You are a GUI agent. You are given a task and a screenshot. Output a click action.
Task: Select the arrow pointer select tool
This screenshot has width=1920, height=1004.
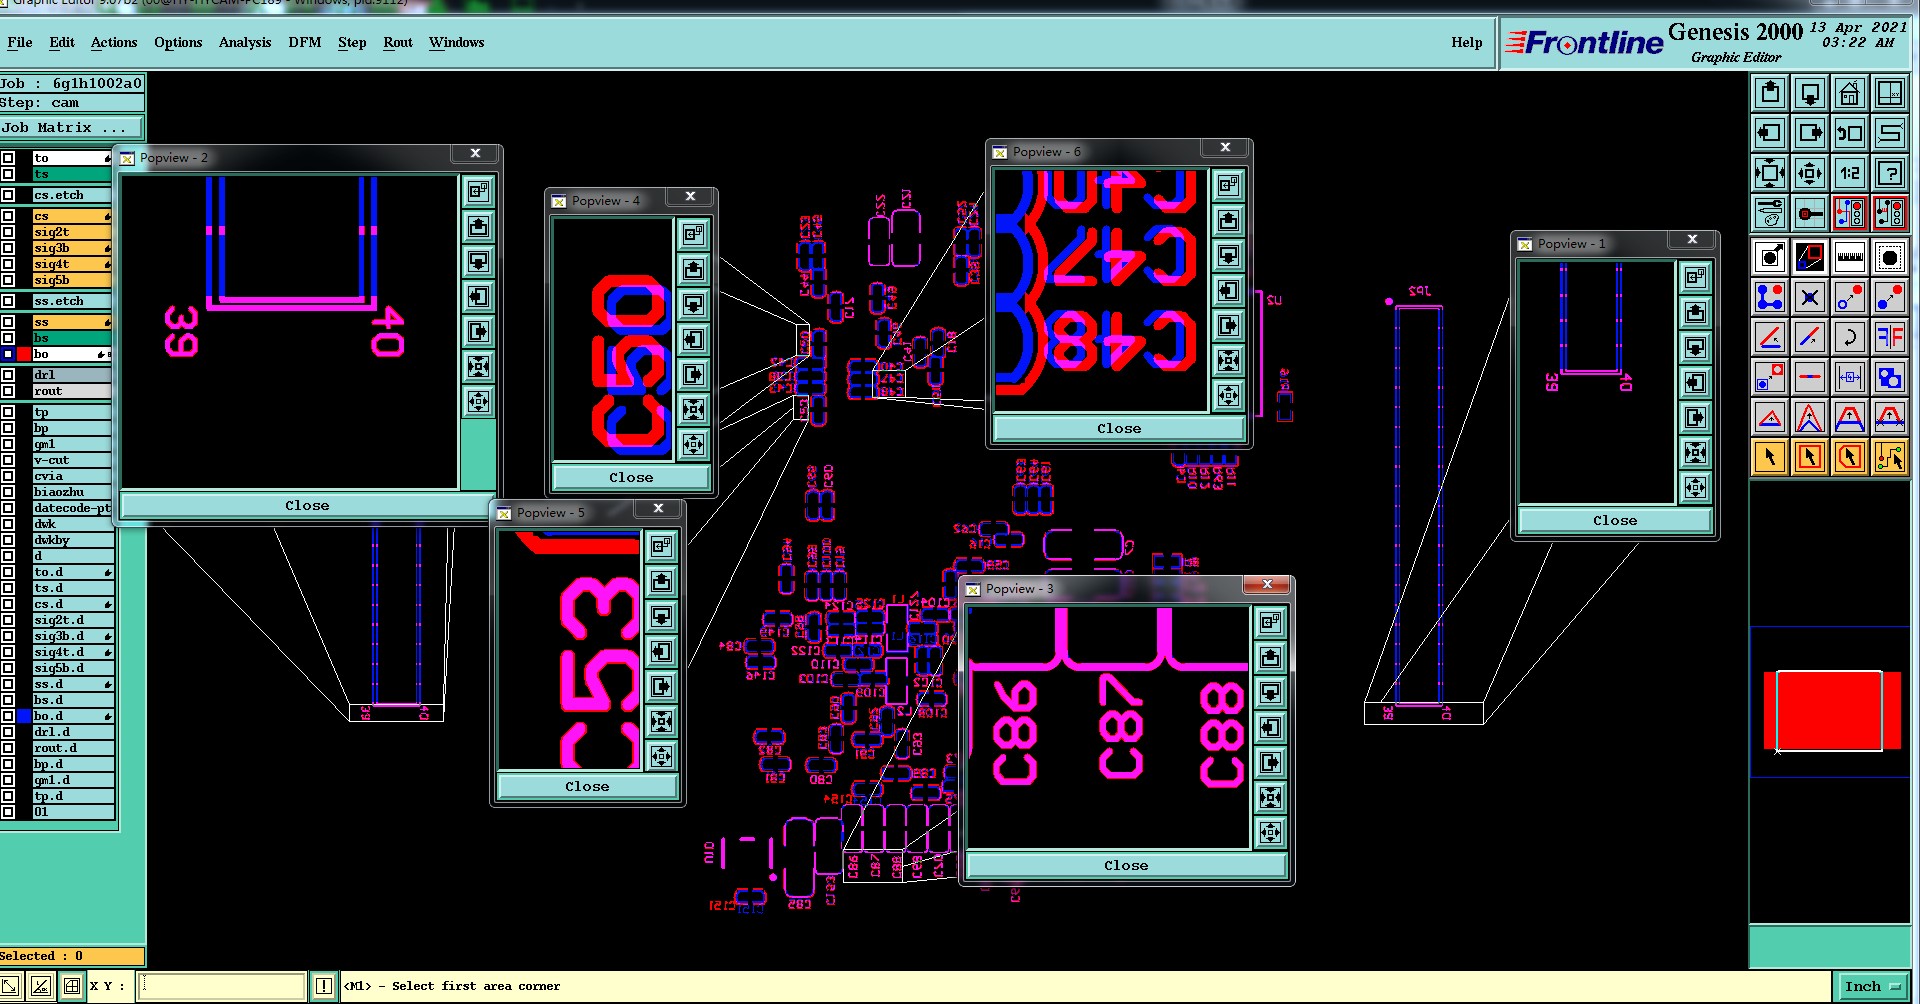[1770, 457]
